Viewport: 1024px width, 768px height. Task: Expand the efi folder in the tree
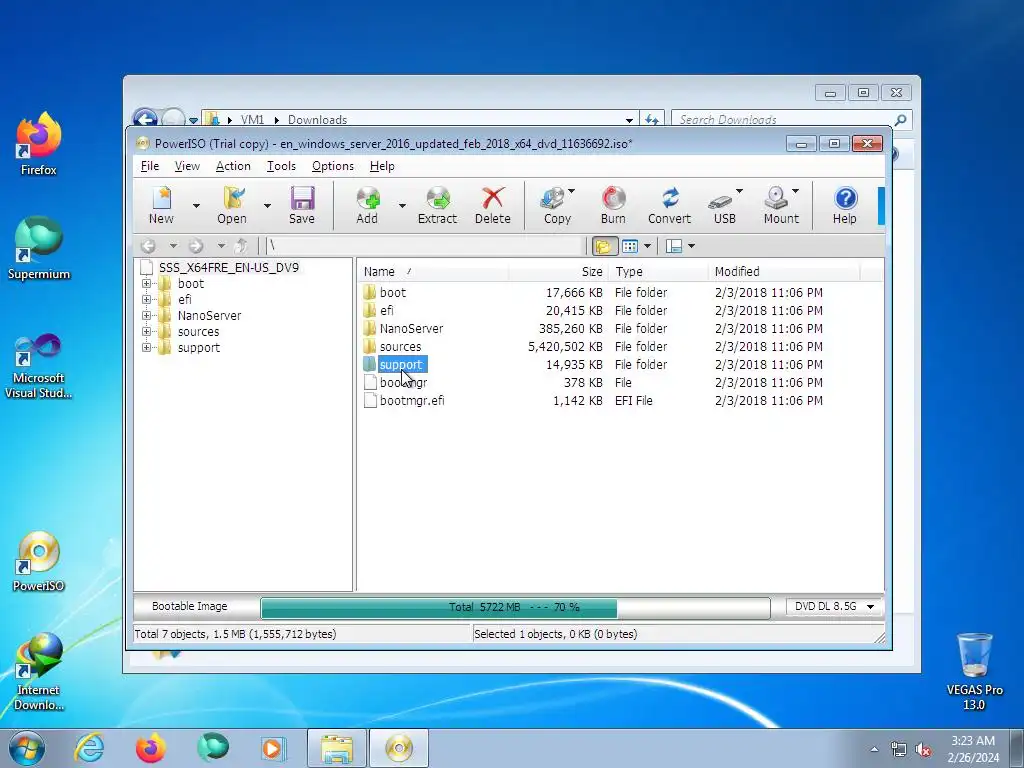click(146, 300)
